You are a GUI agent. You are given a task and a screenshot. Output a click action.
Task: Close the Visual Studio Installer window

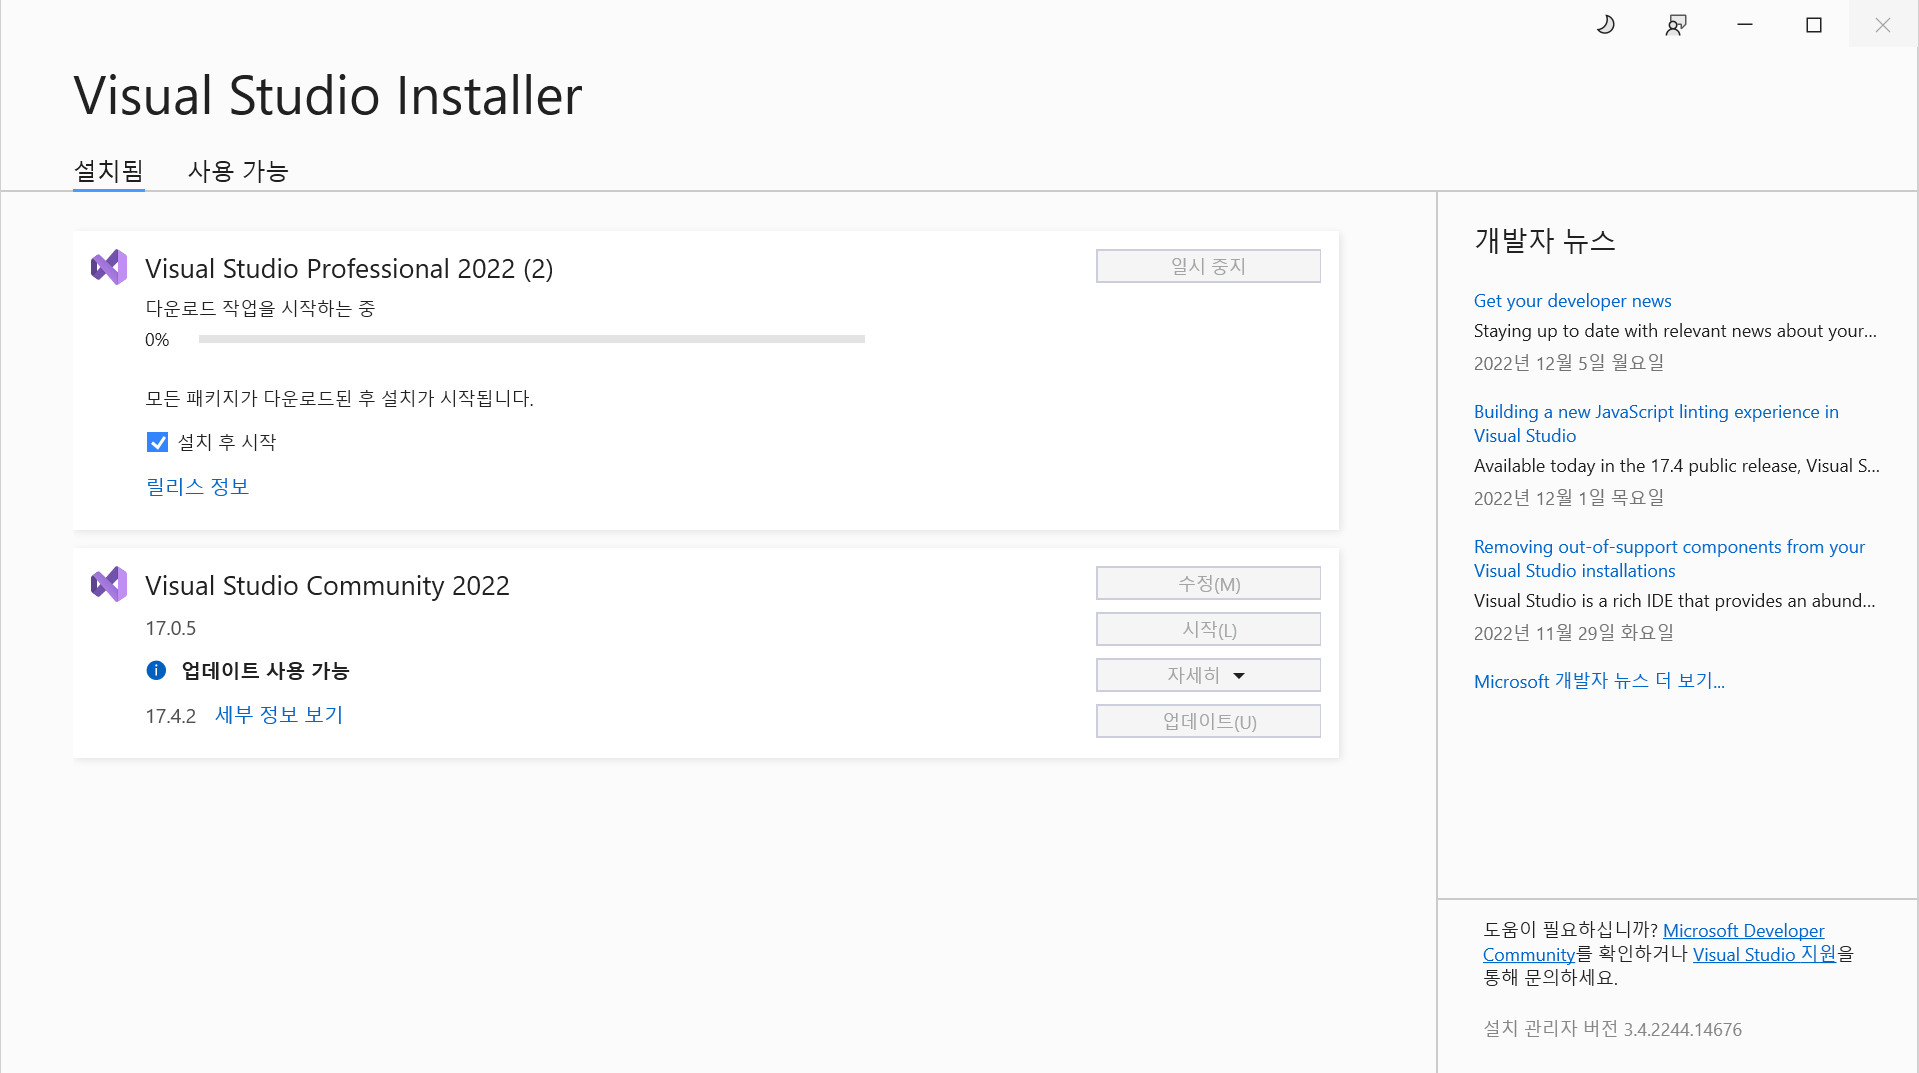tap(1883, 25)
